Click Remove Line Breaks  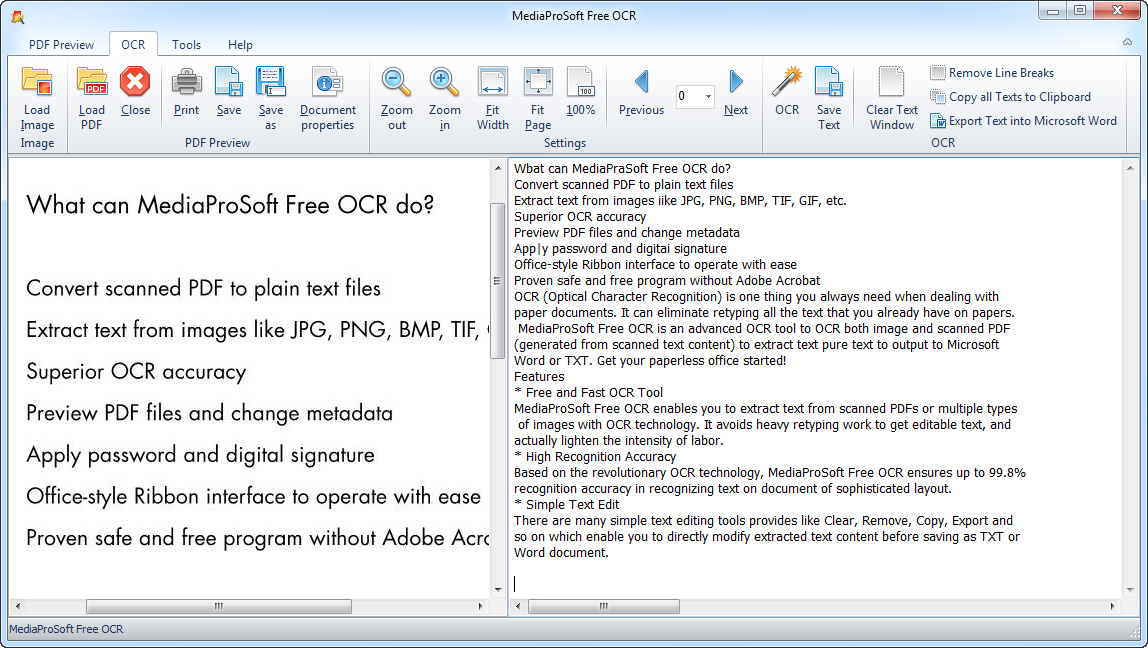(992, 72)
